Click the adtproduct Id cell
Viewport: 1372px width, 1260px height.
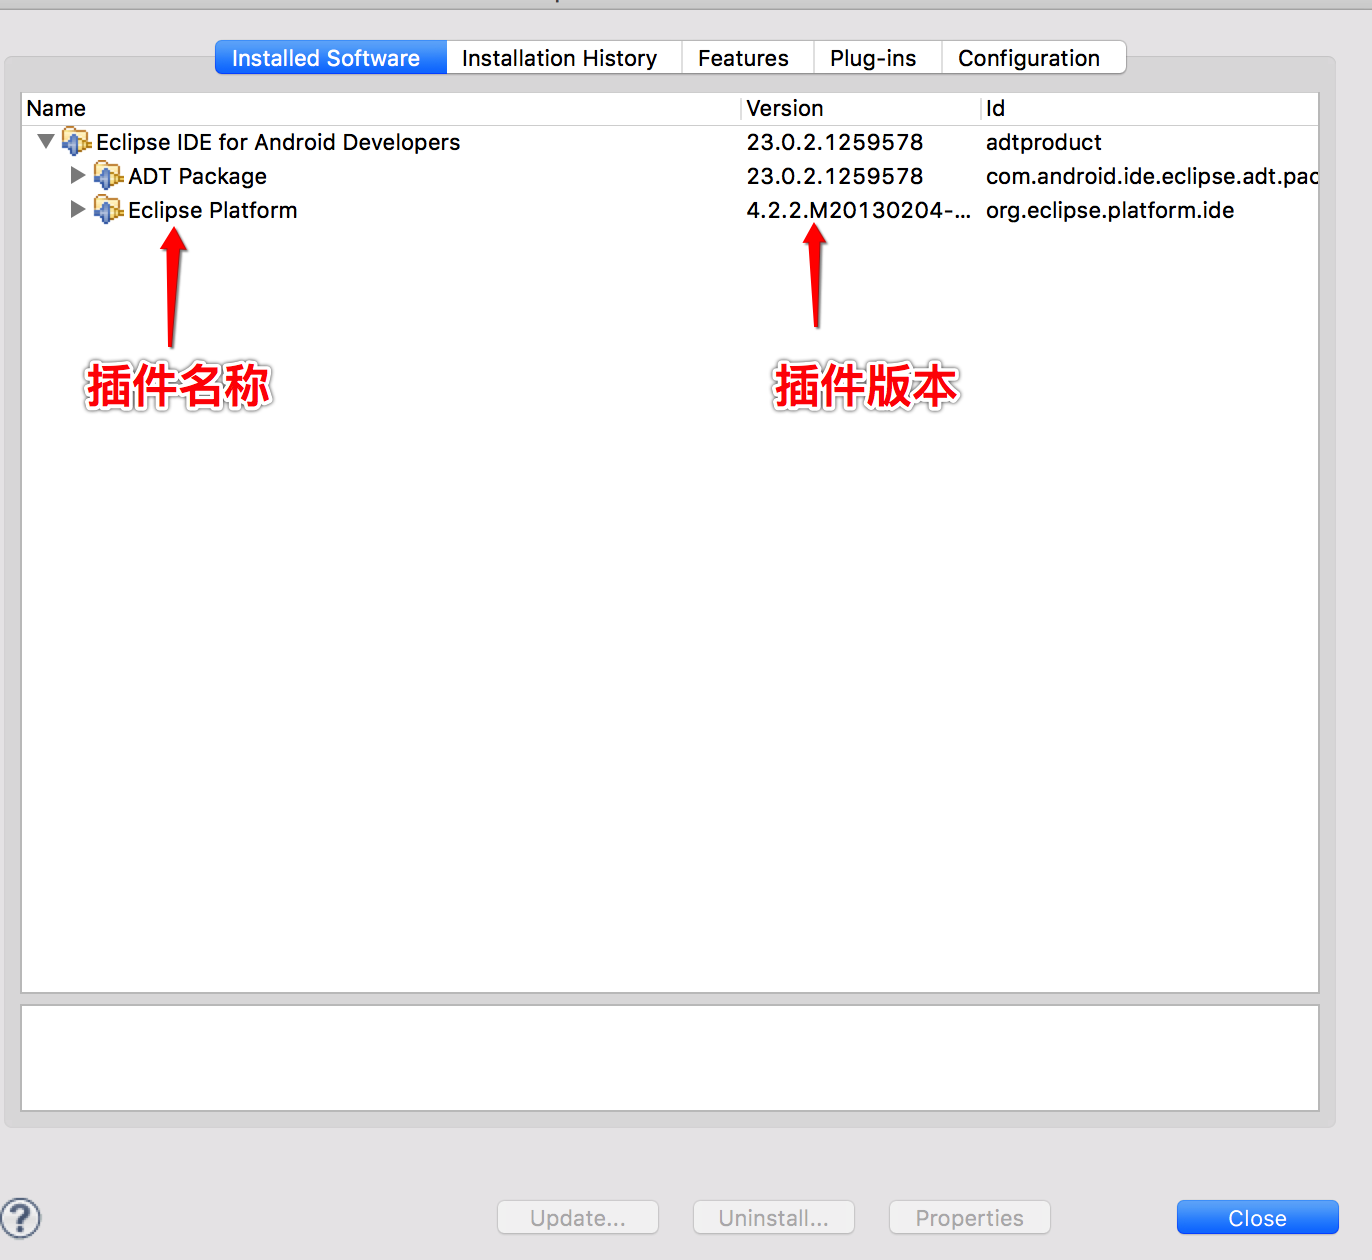point(1044,142)
